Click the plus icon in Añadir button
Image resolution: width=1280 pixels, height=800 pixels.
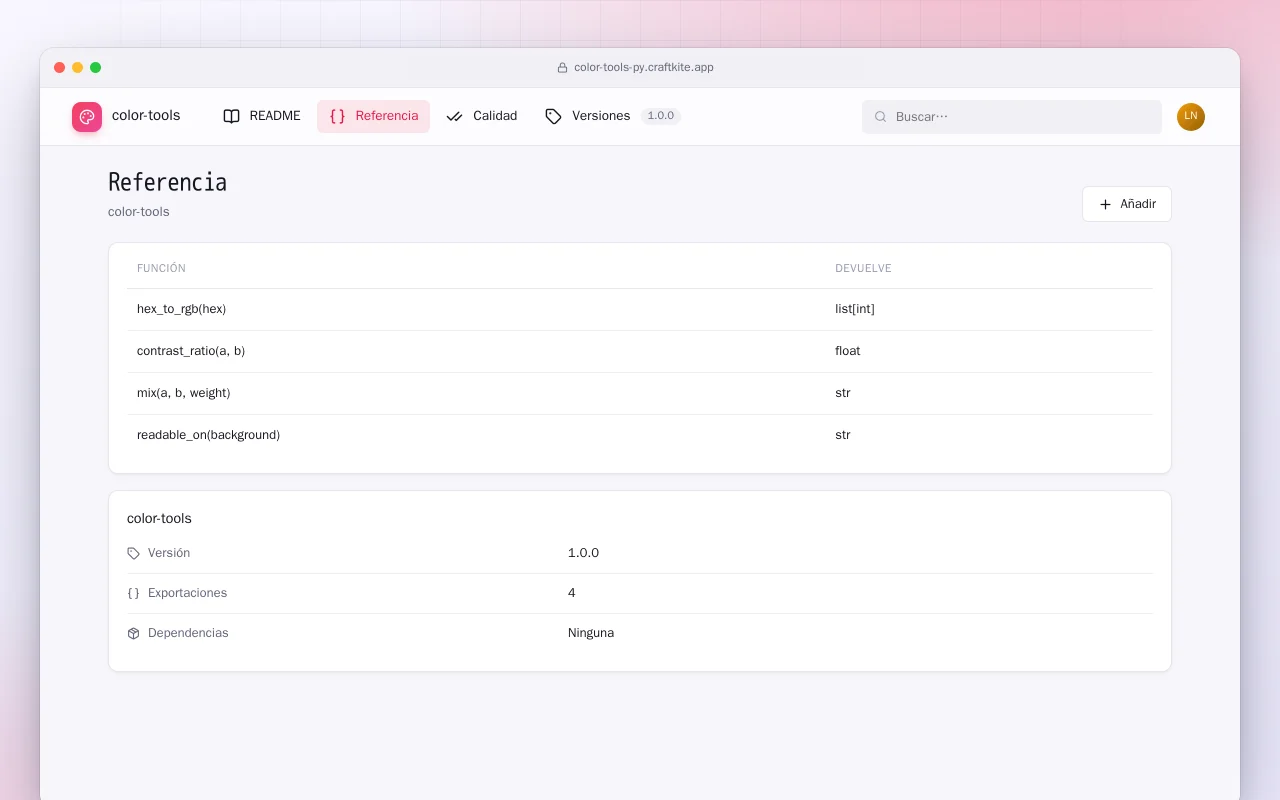point(1105,204)
